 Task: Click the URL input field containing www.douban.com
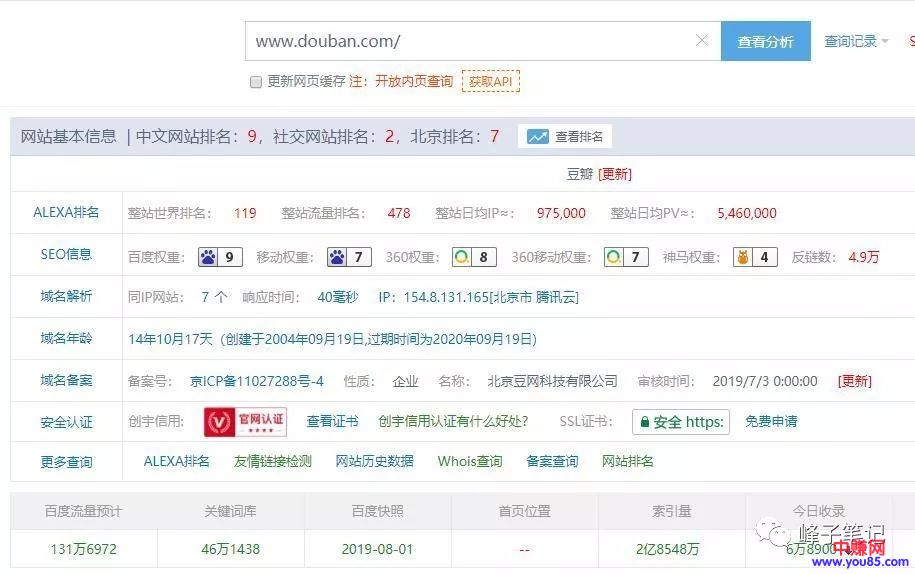[x=470, y=41]
